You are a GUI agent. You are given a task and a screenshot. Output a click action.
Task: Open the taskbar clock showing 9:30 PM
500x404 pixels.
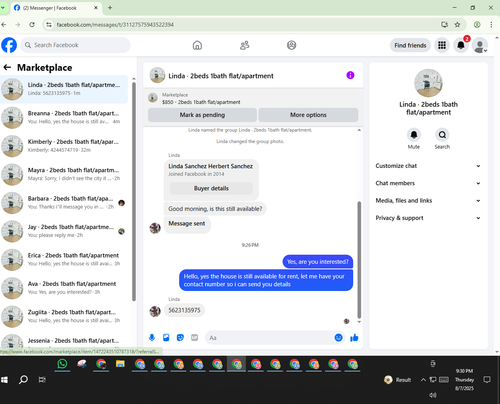[x=464, y=379]
